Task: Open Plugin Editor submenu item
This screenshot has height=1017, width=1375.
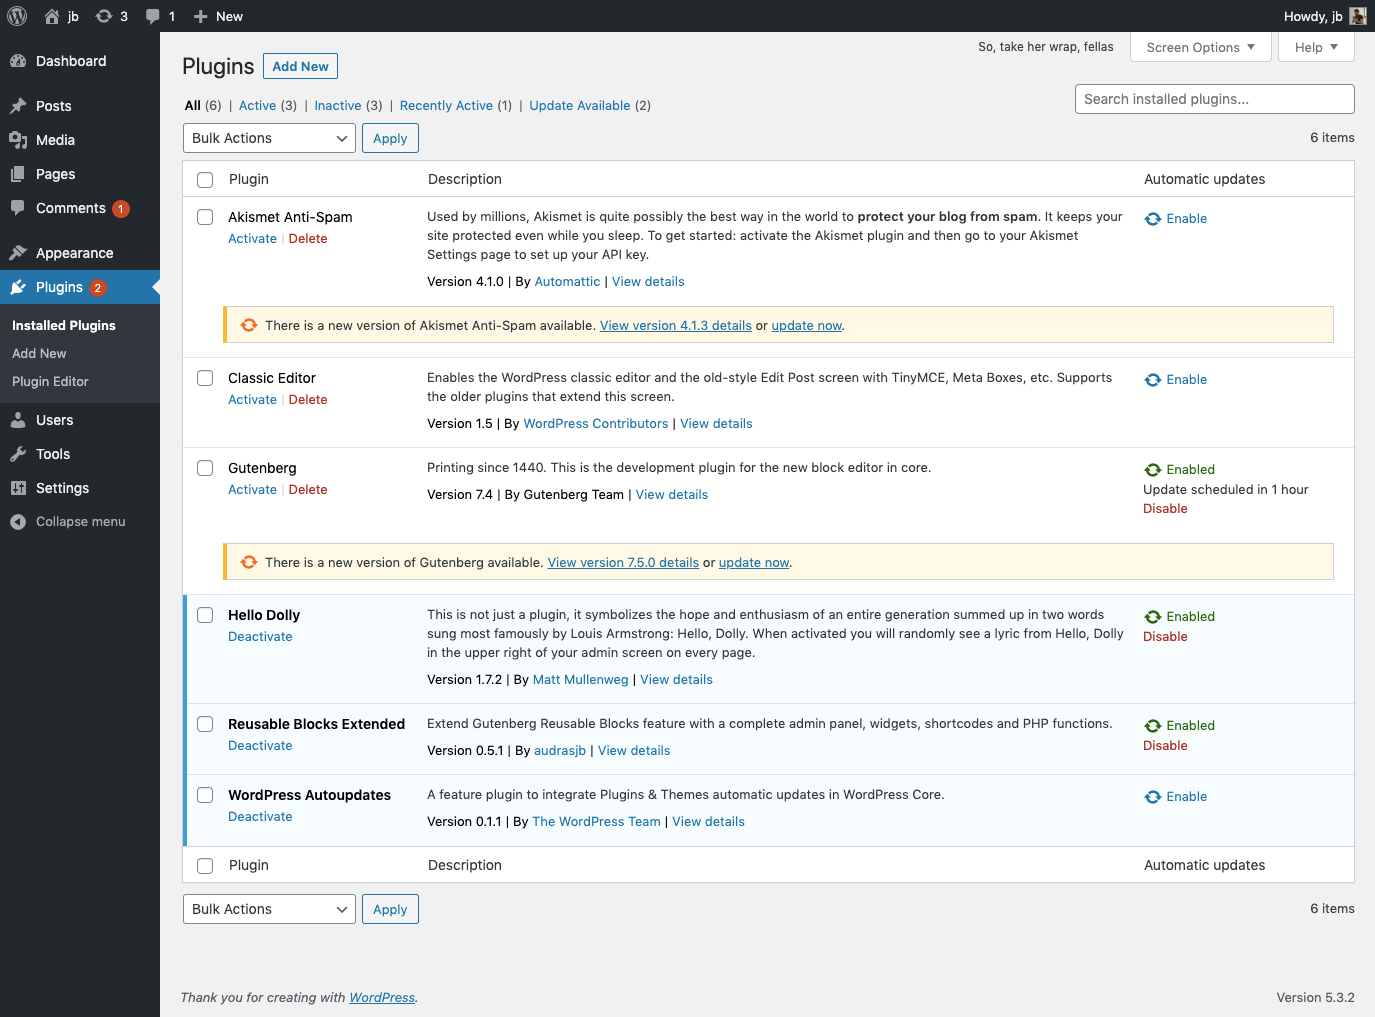Action: click(x=50, y=381)
